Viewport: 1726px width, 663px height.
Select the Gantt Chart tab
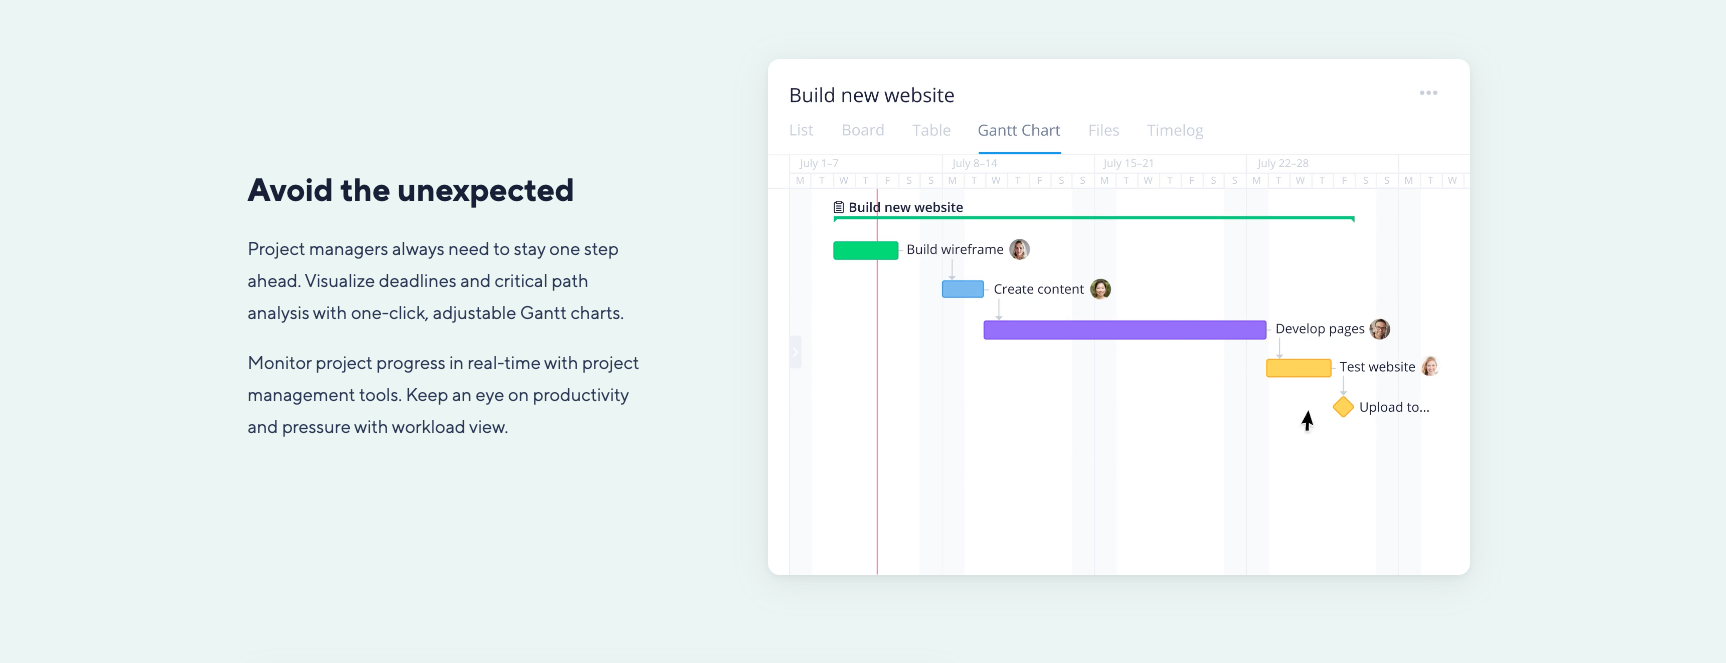[x=1019, y=130]
